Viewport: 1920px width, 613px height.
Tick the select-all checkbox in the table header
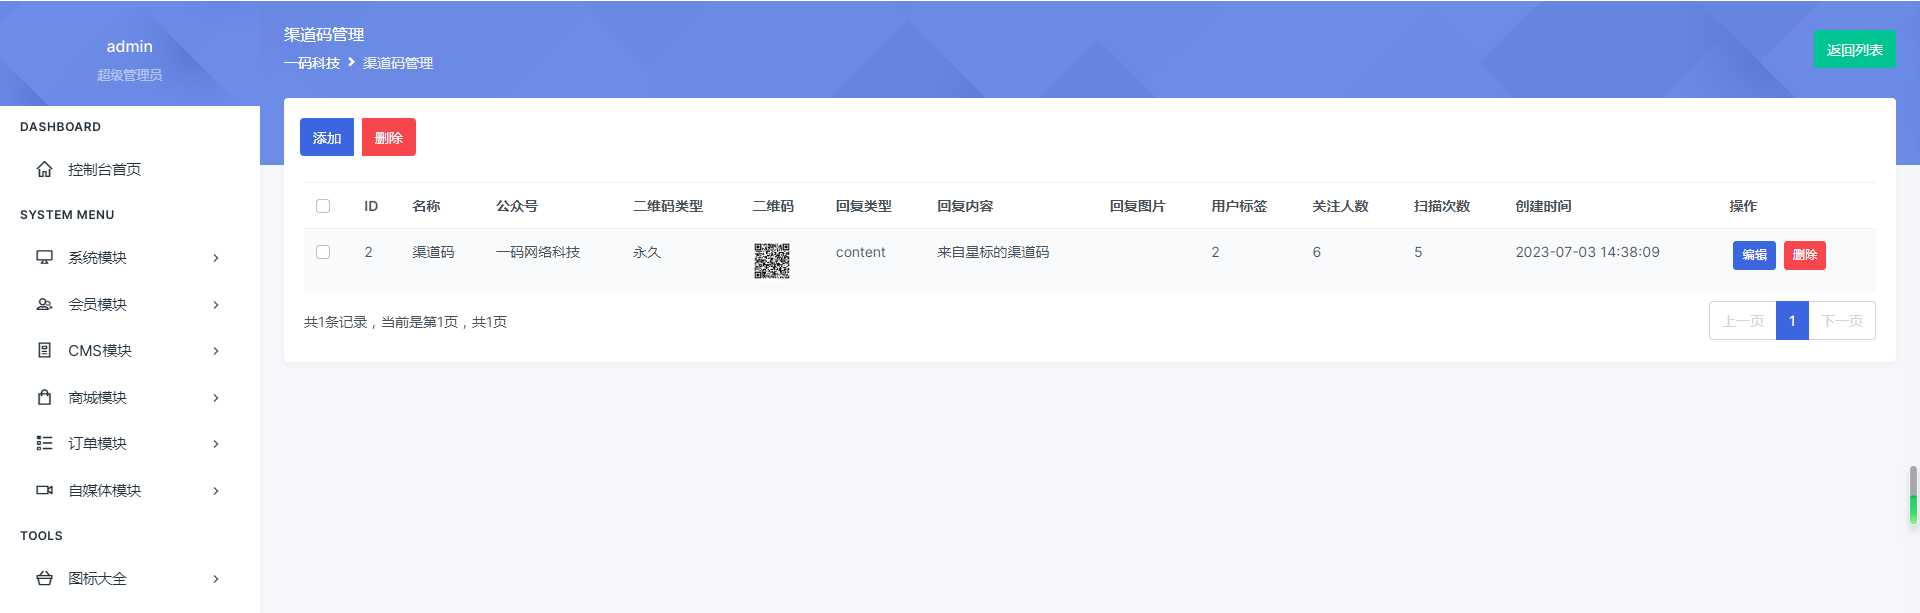[323, 206]
